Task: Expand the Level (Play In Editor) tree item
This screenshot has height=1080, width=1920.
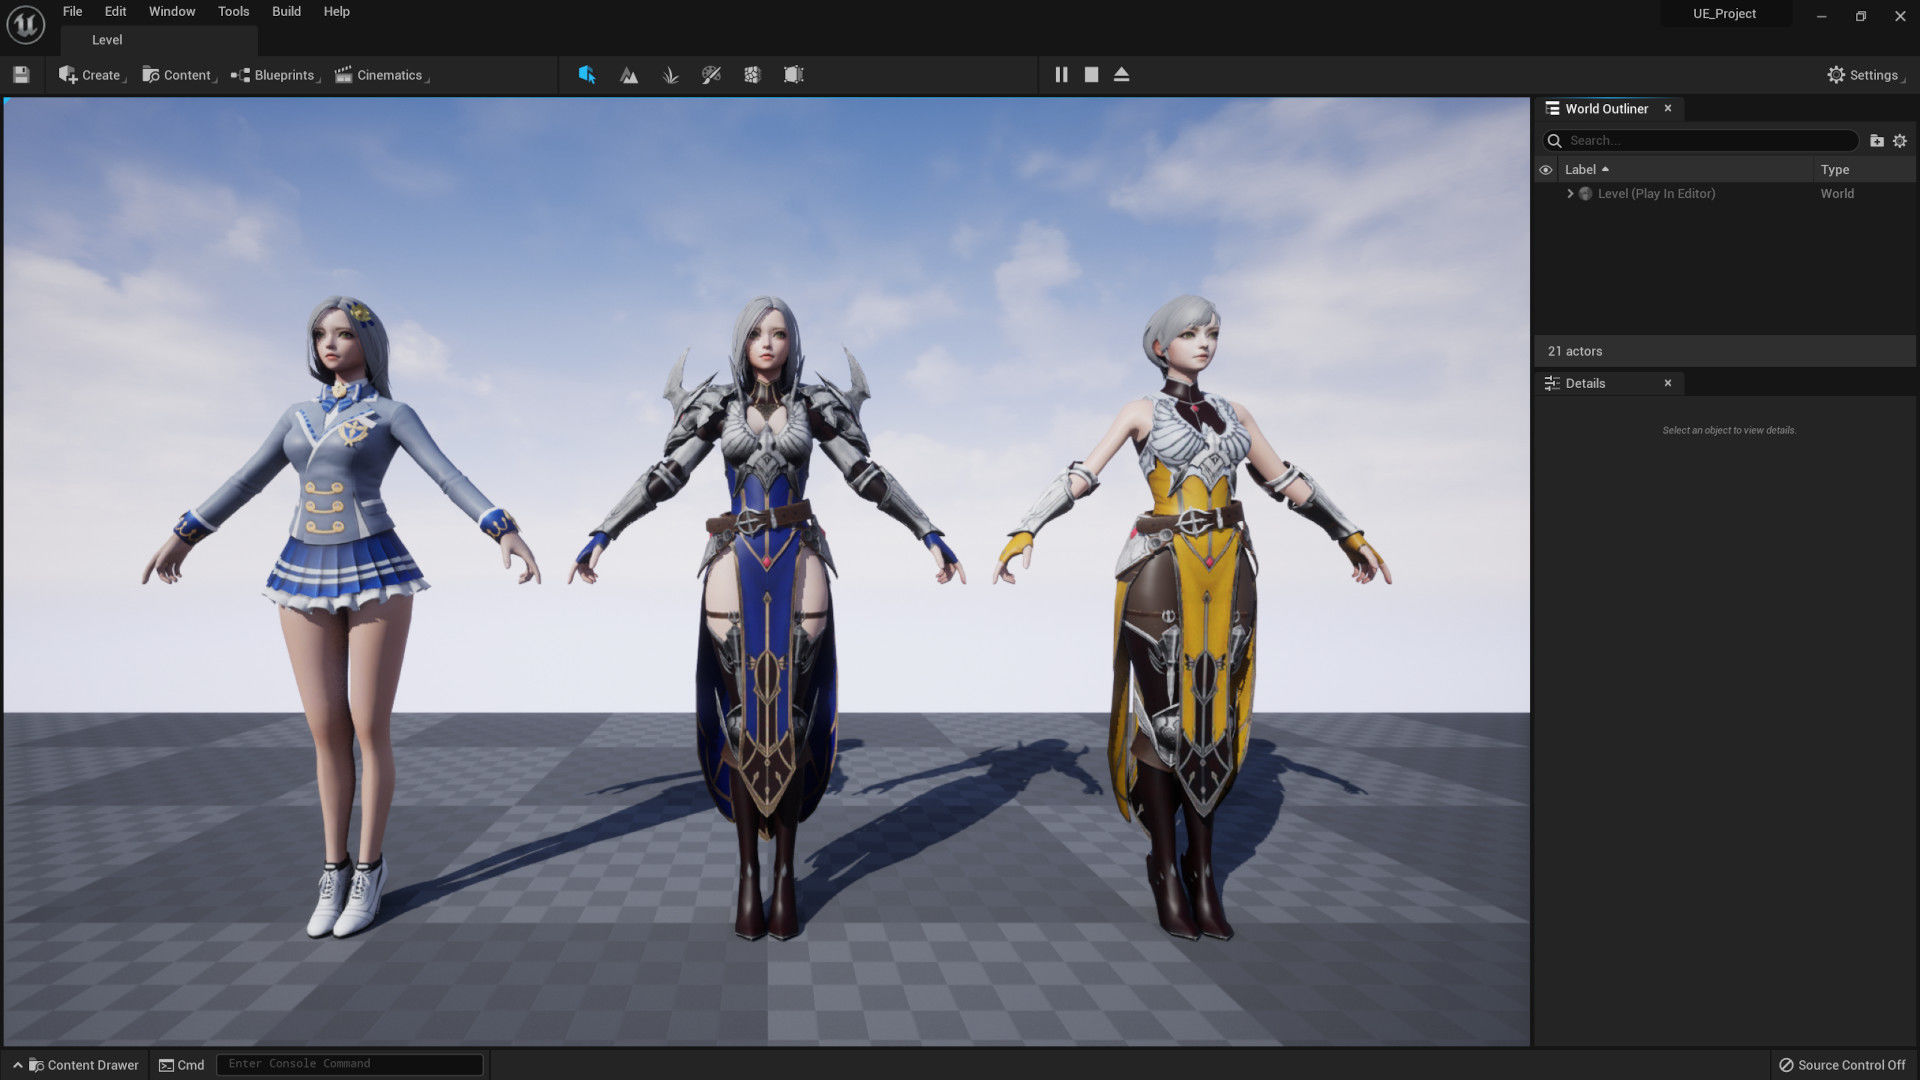Action: click(x=1570, y=194)
